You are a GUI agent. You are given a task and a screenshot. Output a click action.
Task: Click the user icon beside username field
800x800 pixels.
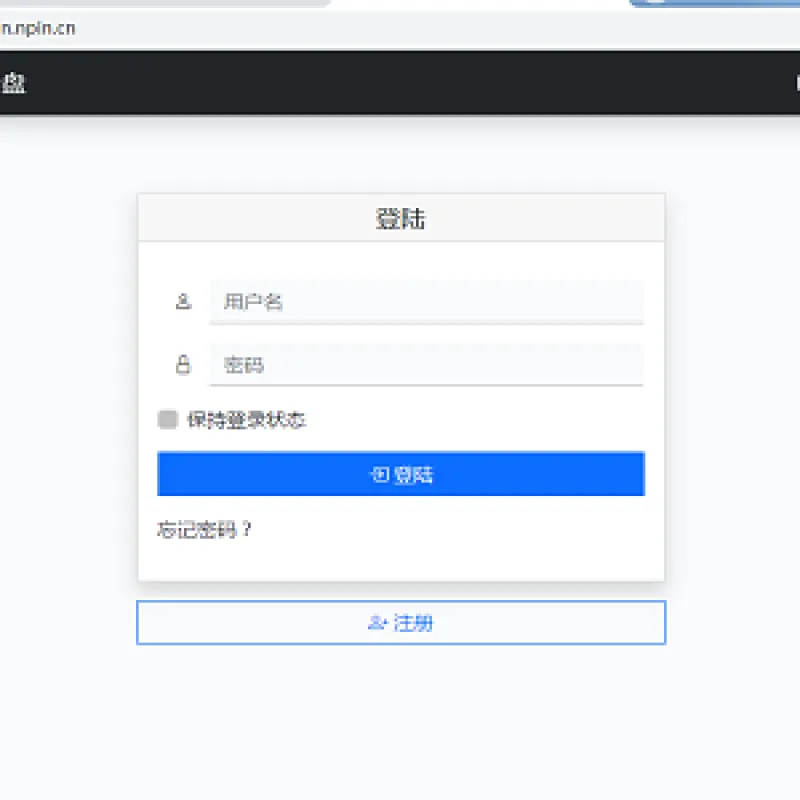click(x=183, y=302)
